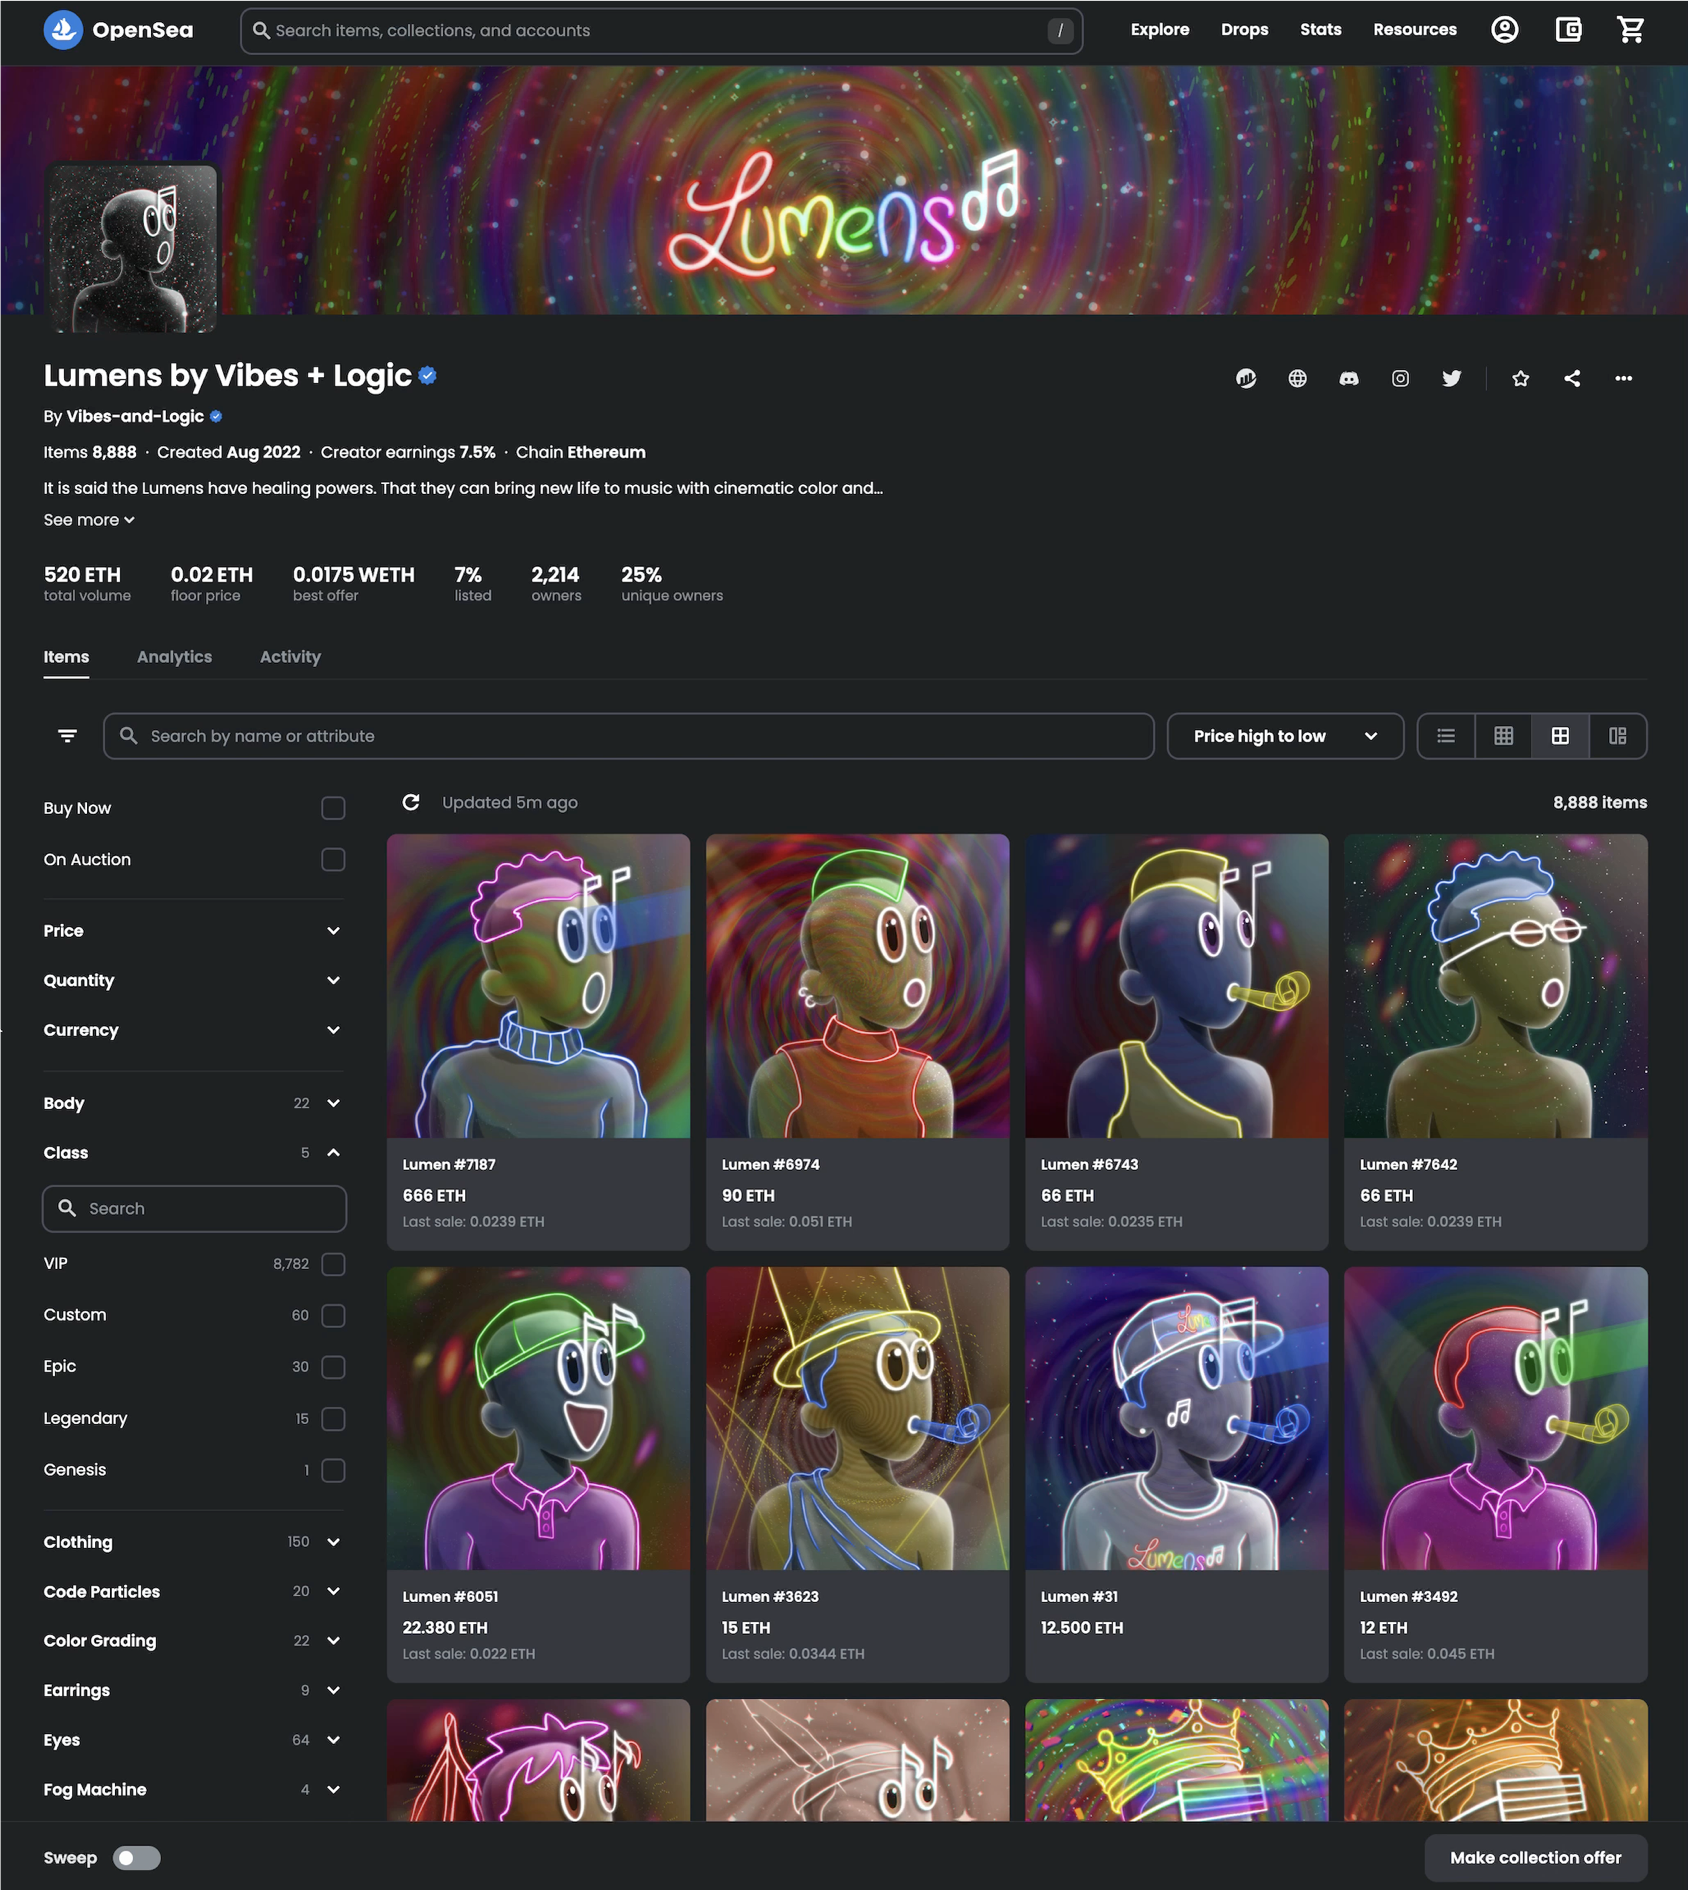Open the Twitter link icon

coord(1452,378)
